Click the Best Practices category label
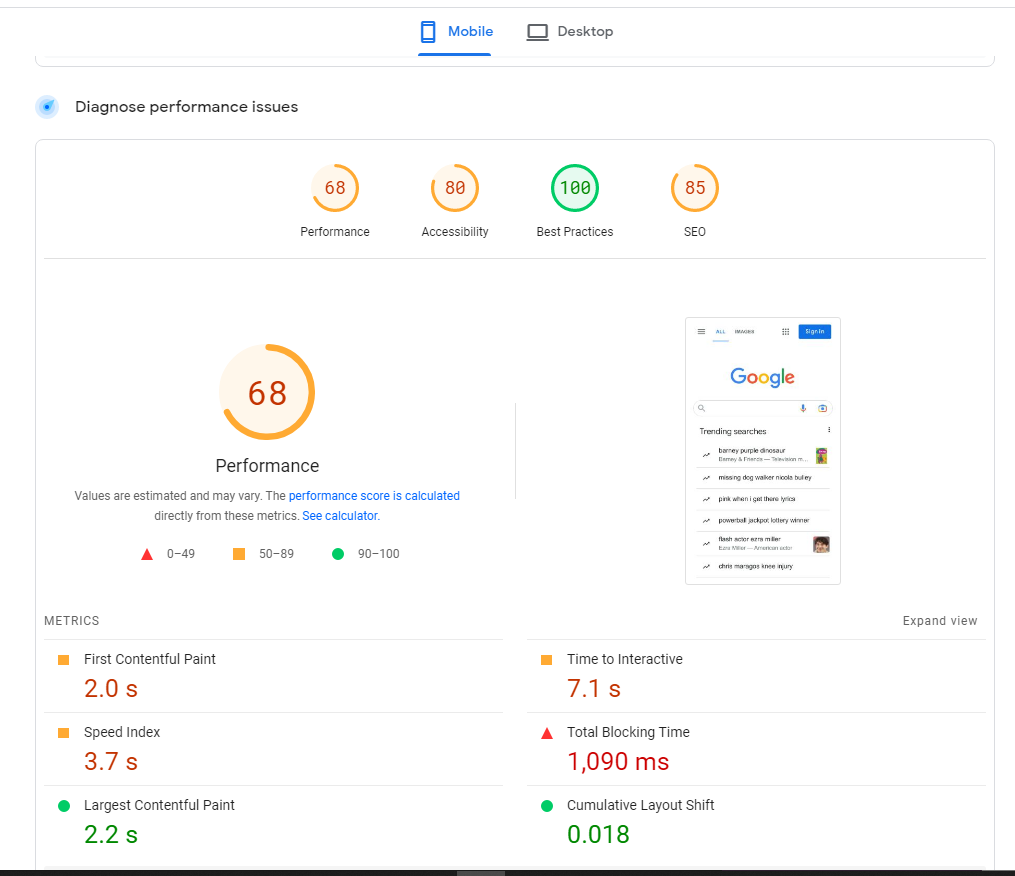1015x876 pixels. [575, 232]
